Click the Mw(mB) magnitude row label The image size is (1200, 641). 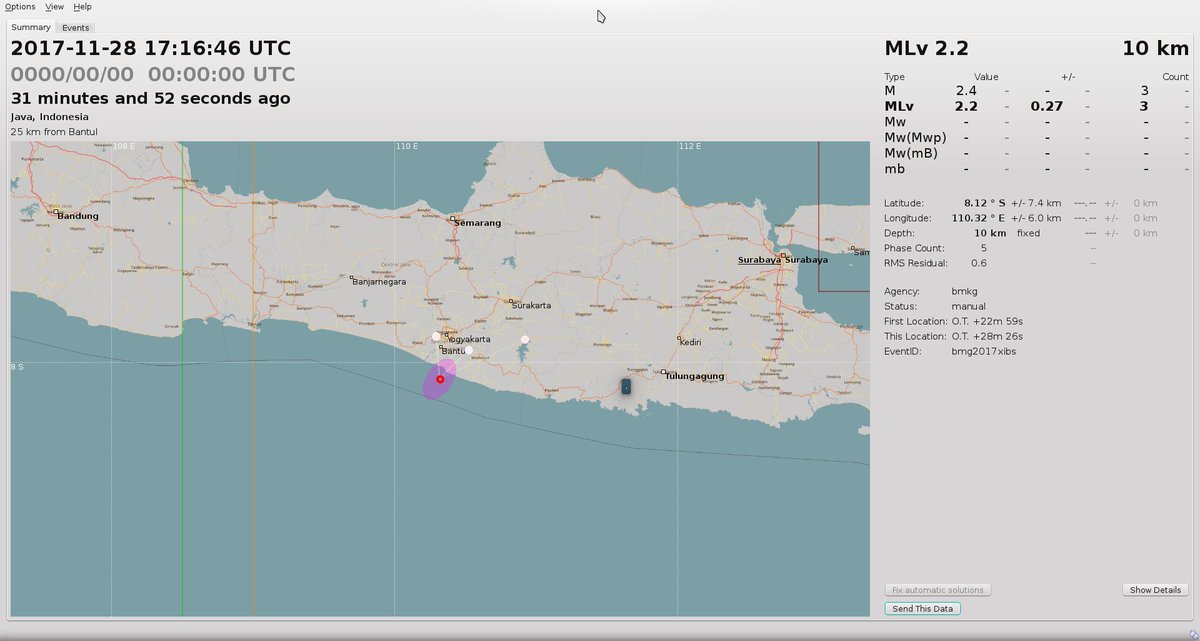click(912, 153)
